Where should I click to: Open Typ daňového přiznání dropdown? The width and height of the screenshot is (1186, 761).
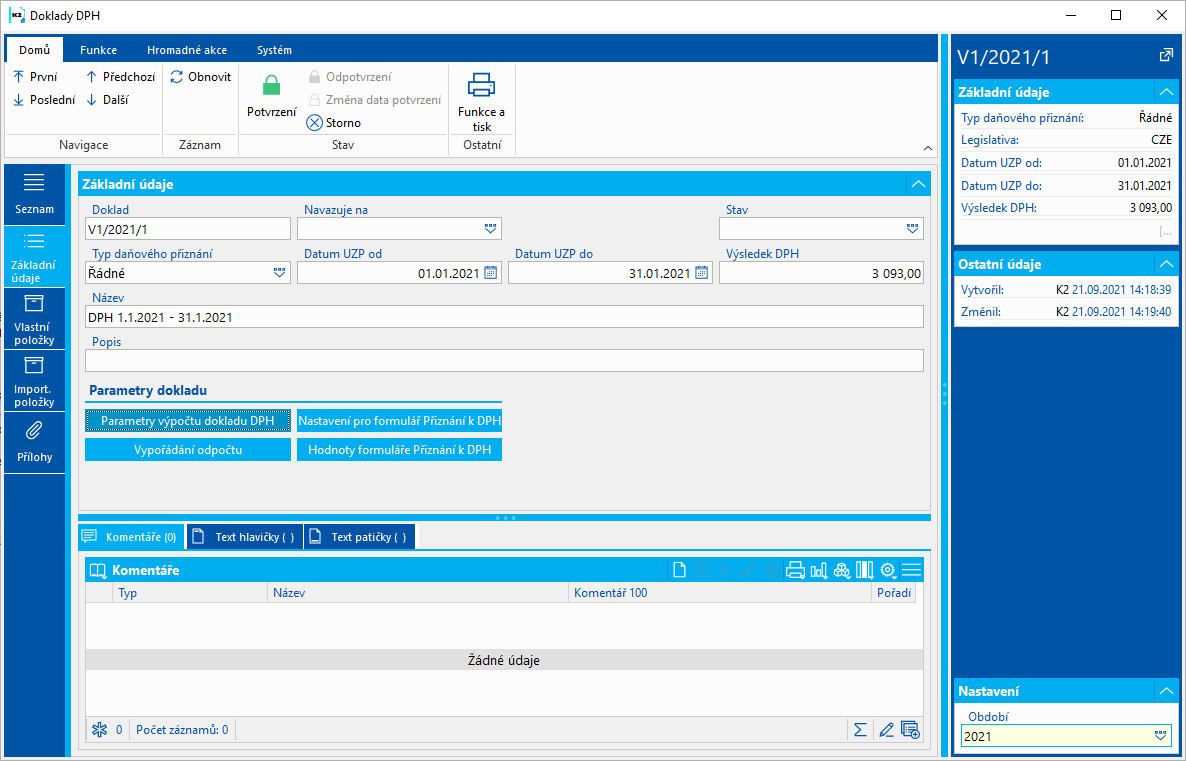[x=279, y=273]
